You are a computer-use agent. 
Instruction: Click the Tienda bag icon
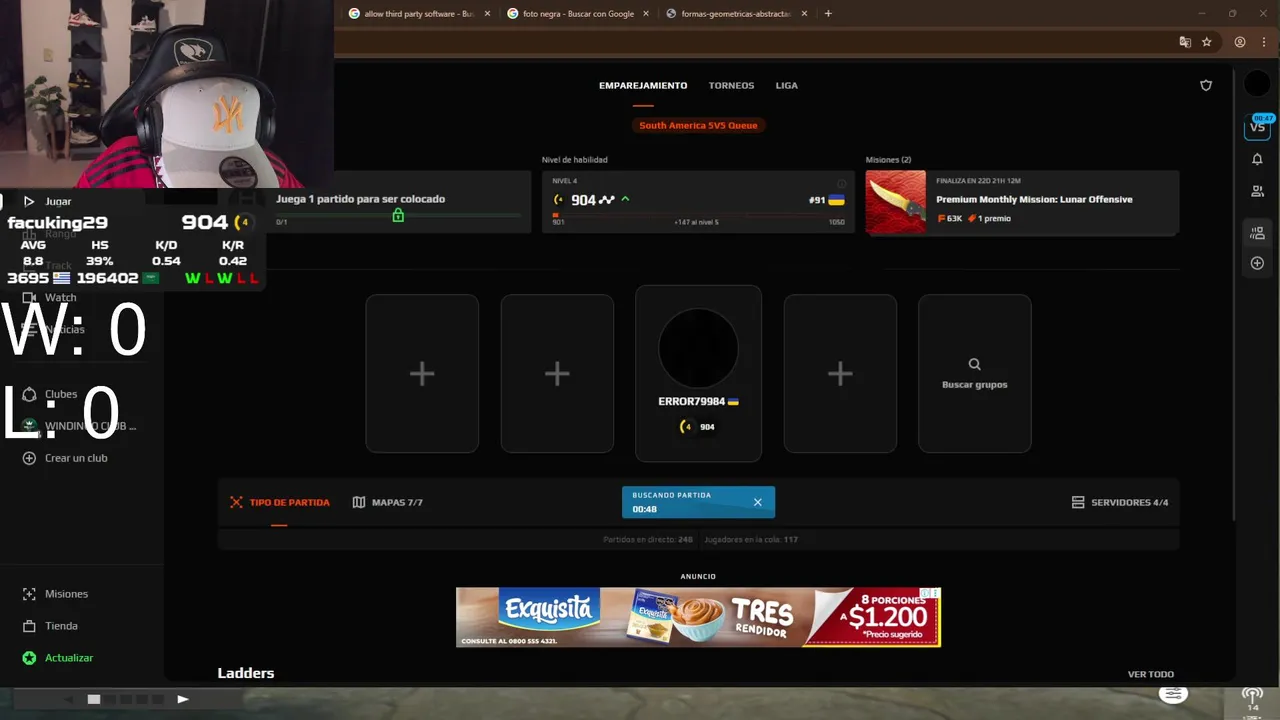point(29,626)
